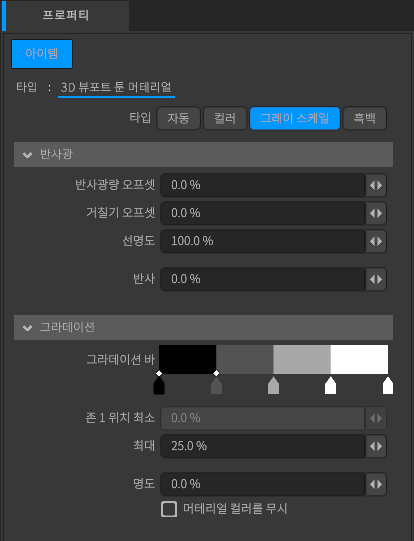
Task: Click the 명도 slider arrows icon
Action: tap(376, 484)
